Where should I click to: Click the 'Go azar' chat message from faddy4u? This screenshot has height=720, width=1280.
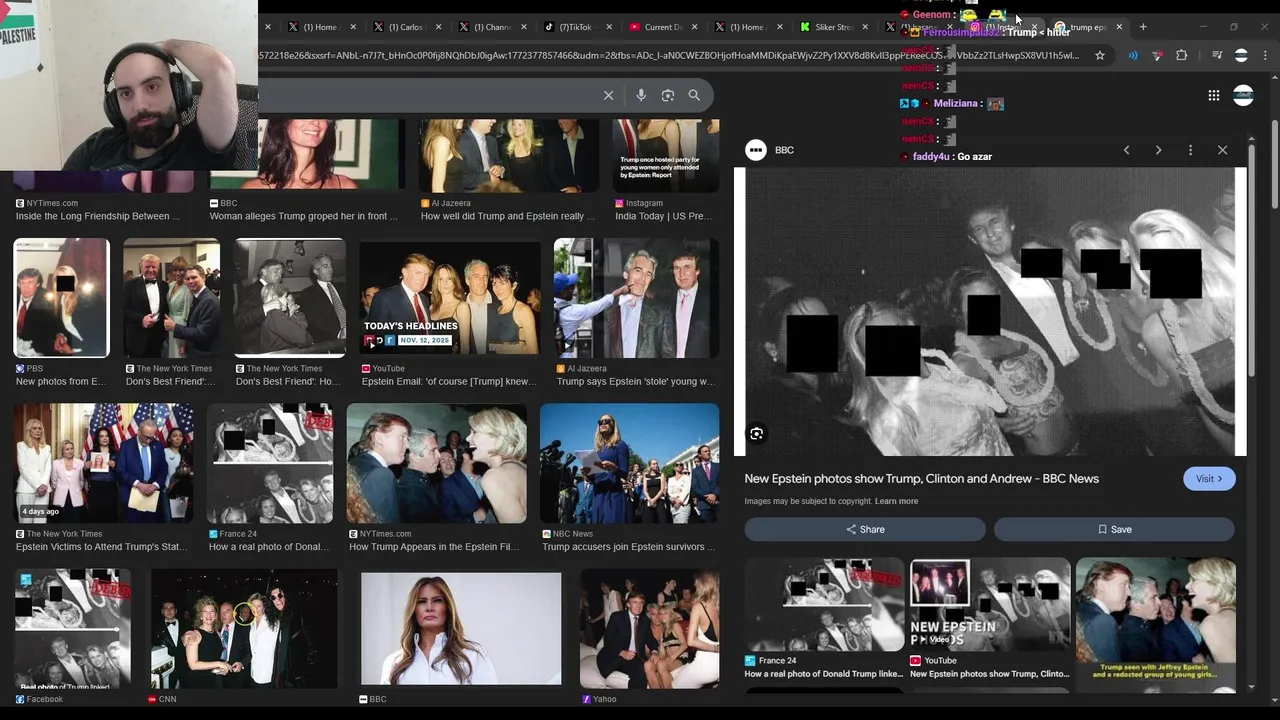click(x=974, y=157)
